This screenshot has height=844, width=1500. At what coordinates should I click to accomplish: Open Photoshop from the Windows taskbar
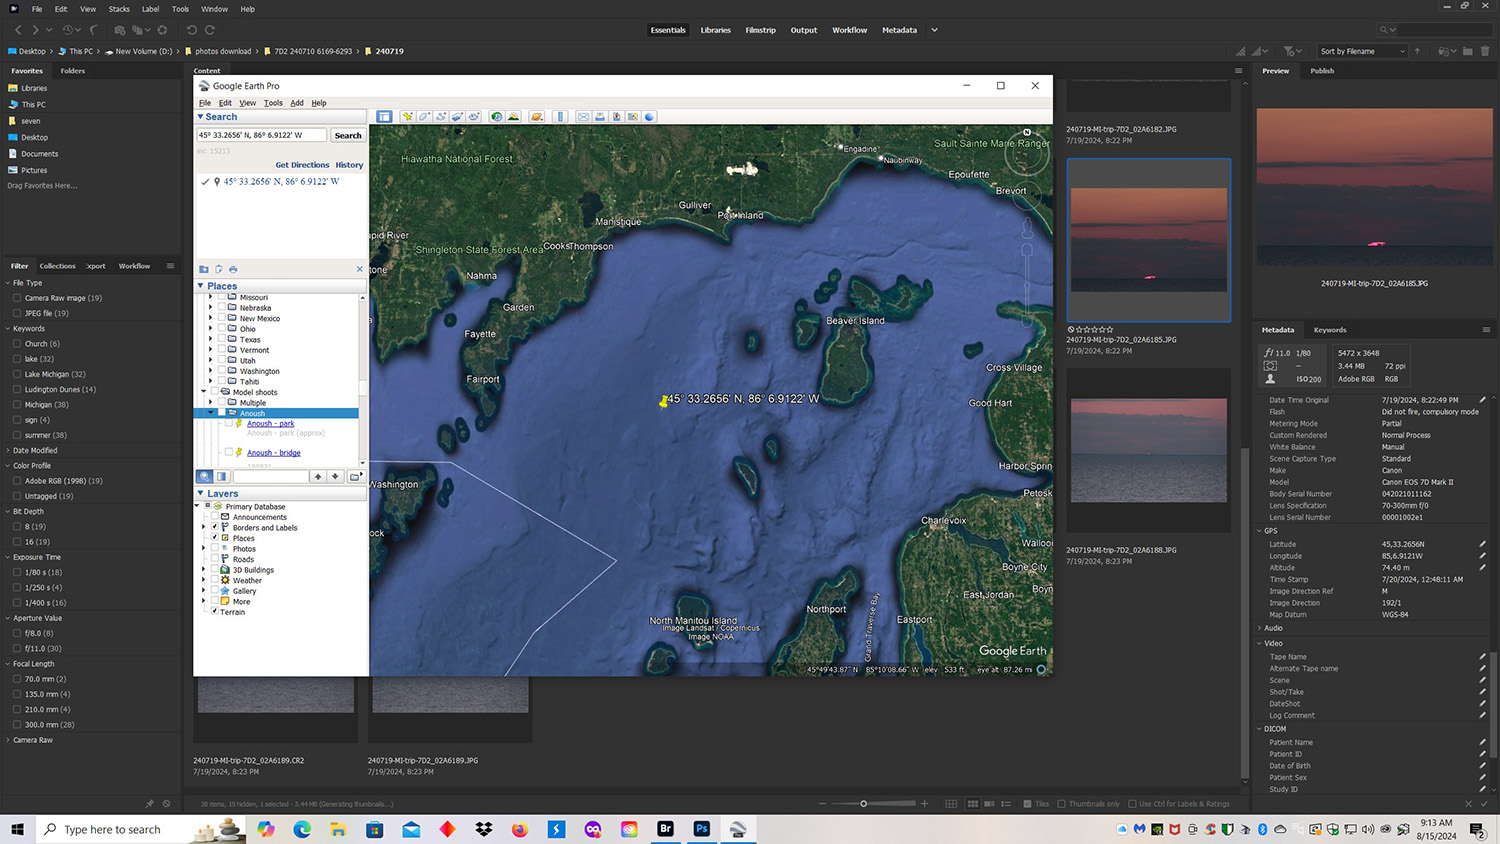[701, 829]
